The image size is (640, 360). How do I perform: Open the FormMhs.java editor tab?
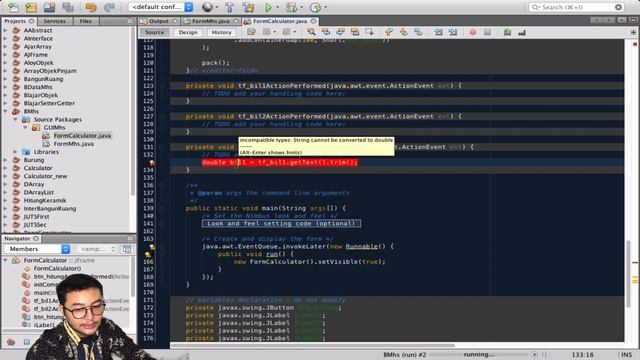coord(211,21)
